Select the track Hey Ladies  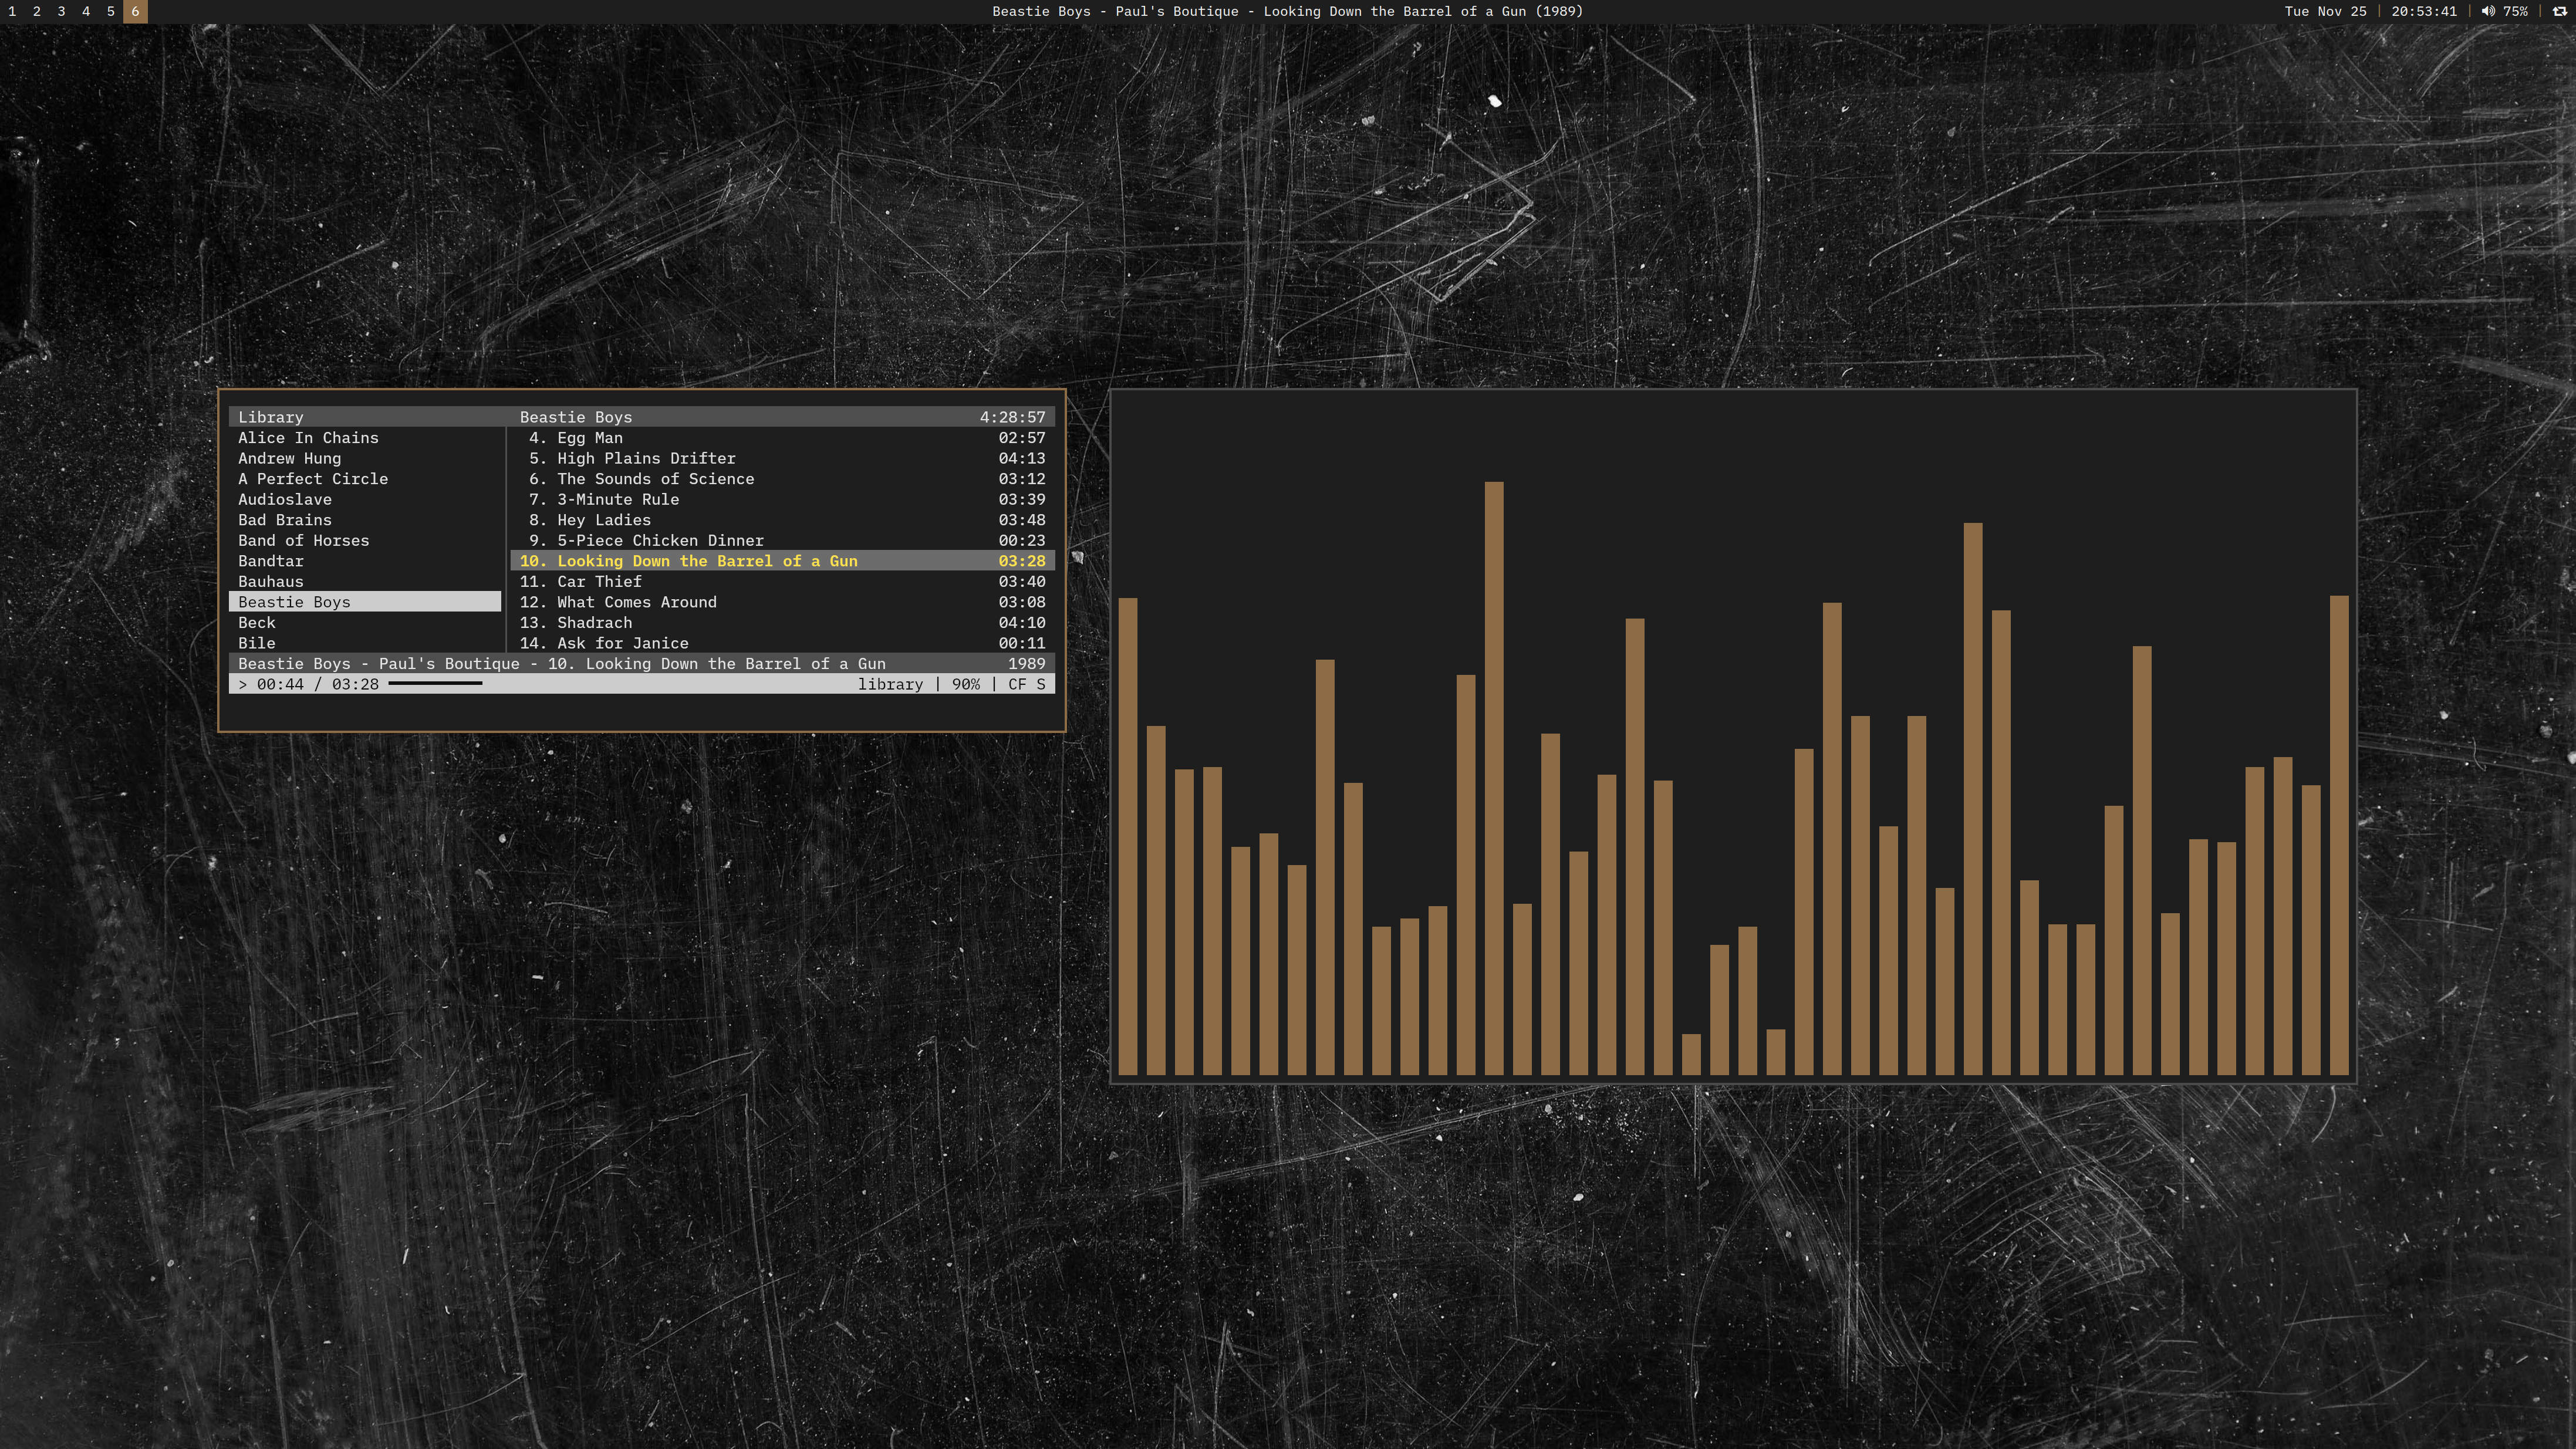point(603,520)
